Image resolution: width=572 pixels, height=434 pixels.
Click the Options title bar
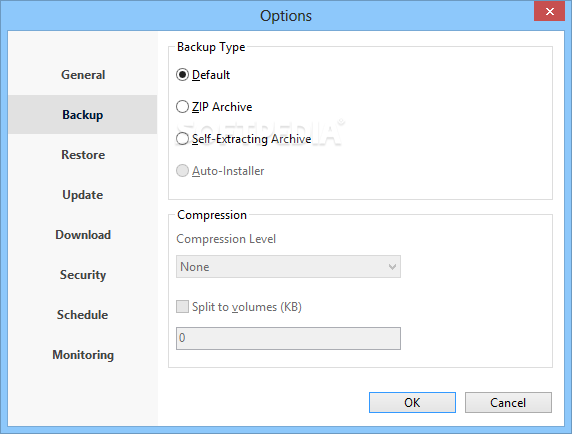pyautogui.click(x=286, y=16)
